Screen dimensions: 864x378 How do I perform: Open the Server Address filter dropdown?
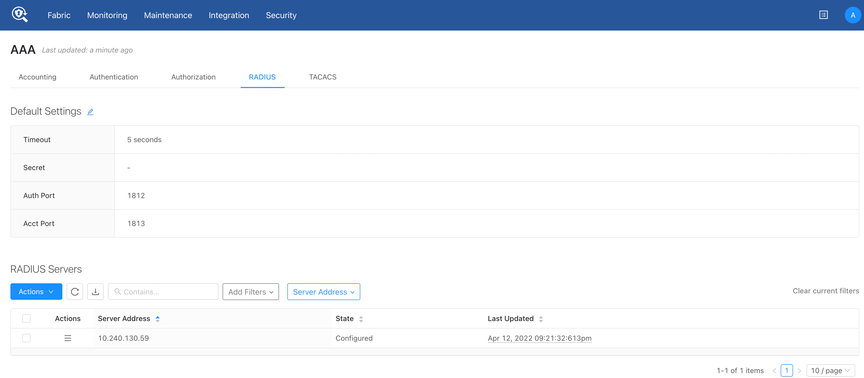click(323, 292)
